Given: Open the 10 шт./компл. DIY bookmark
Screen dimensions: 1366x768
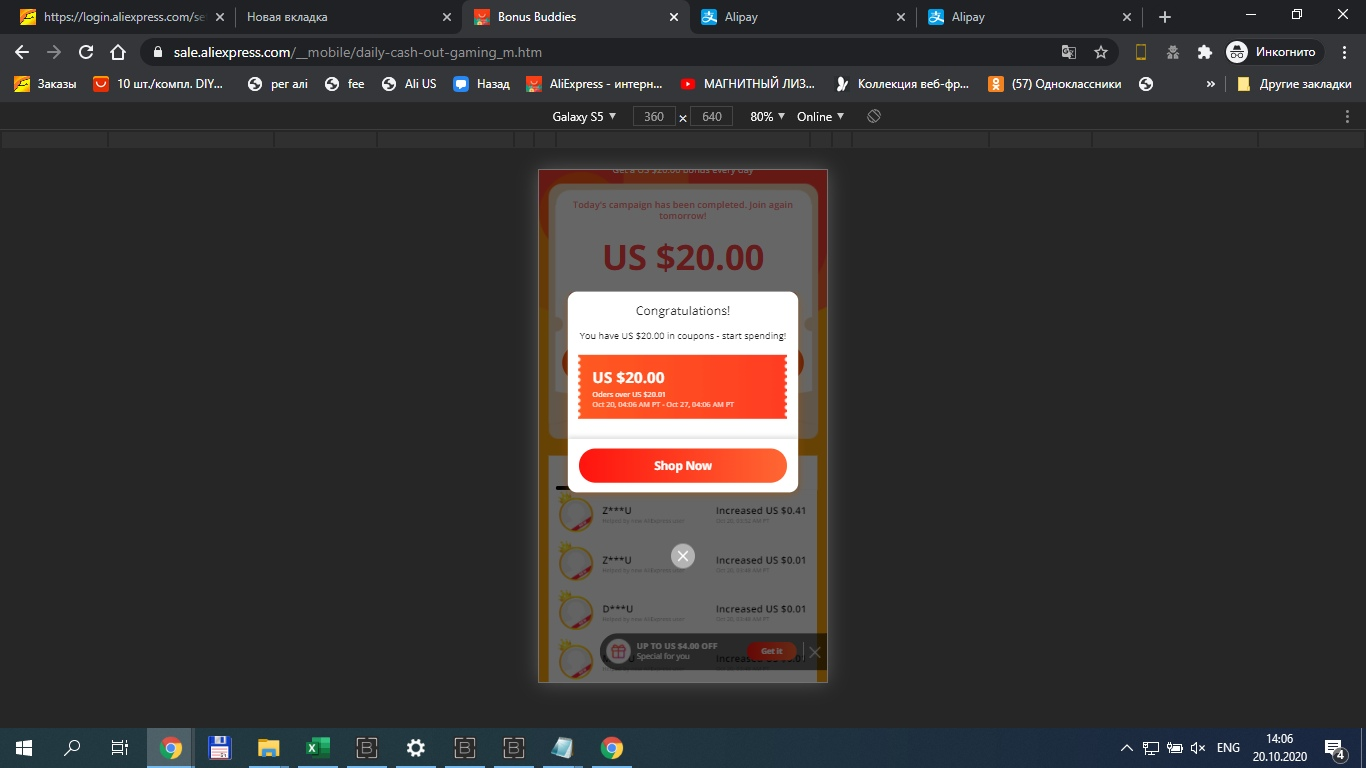Looking at the screenshot, I should 159,84.
